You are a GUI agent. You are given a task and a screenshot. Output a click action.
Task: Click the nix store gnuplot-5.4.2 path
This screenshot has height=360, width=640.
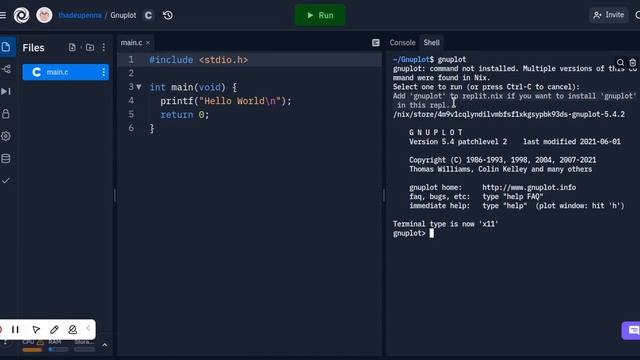coord(509,114)
